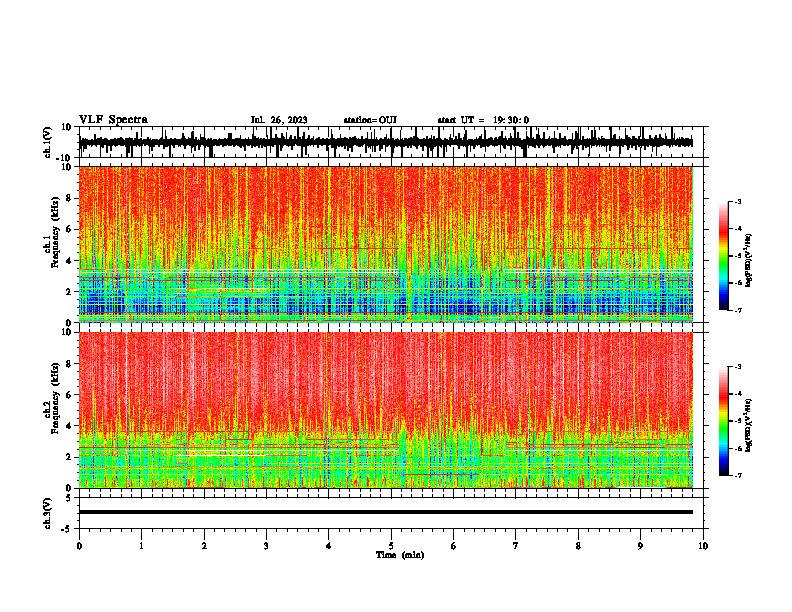Click the ch.1 spectrogram color scale bar

(723, 256)
